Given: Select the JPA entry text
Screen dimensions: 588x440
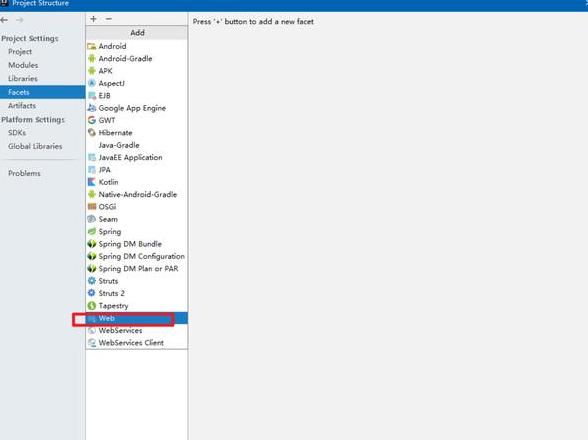Looking at the screenshot, I should 105,170.
